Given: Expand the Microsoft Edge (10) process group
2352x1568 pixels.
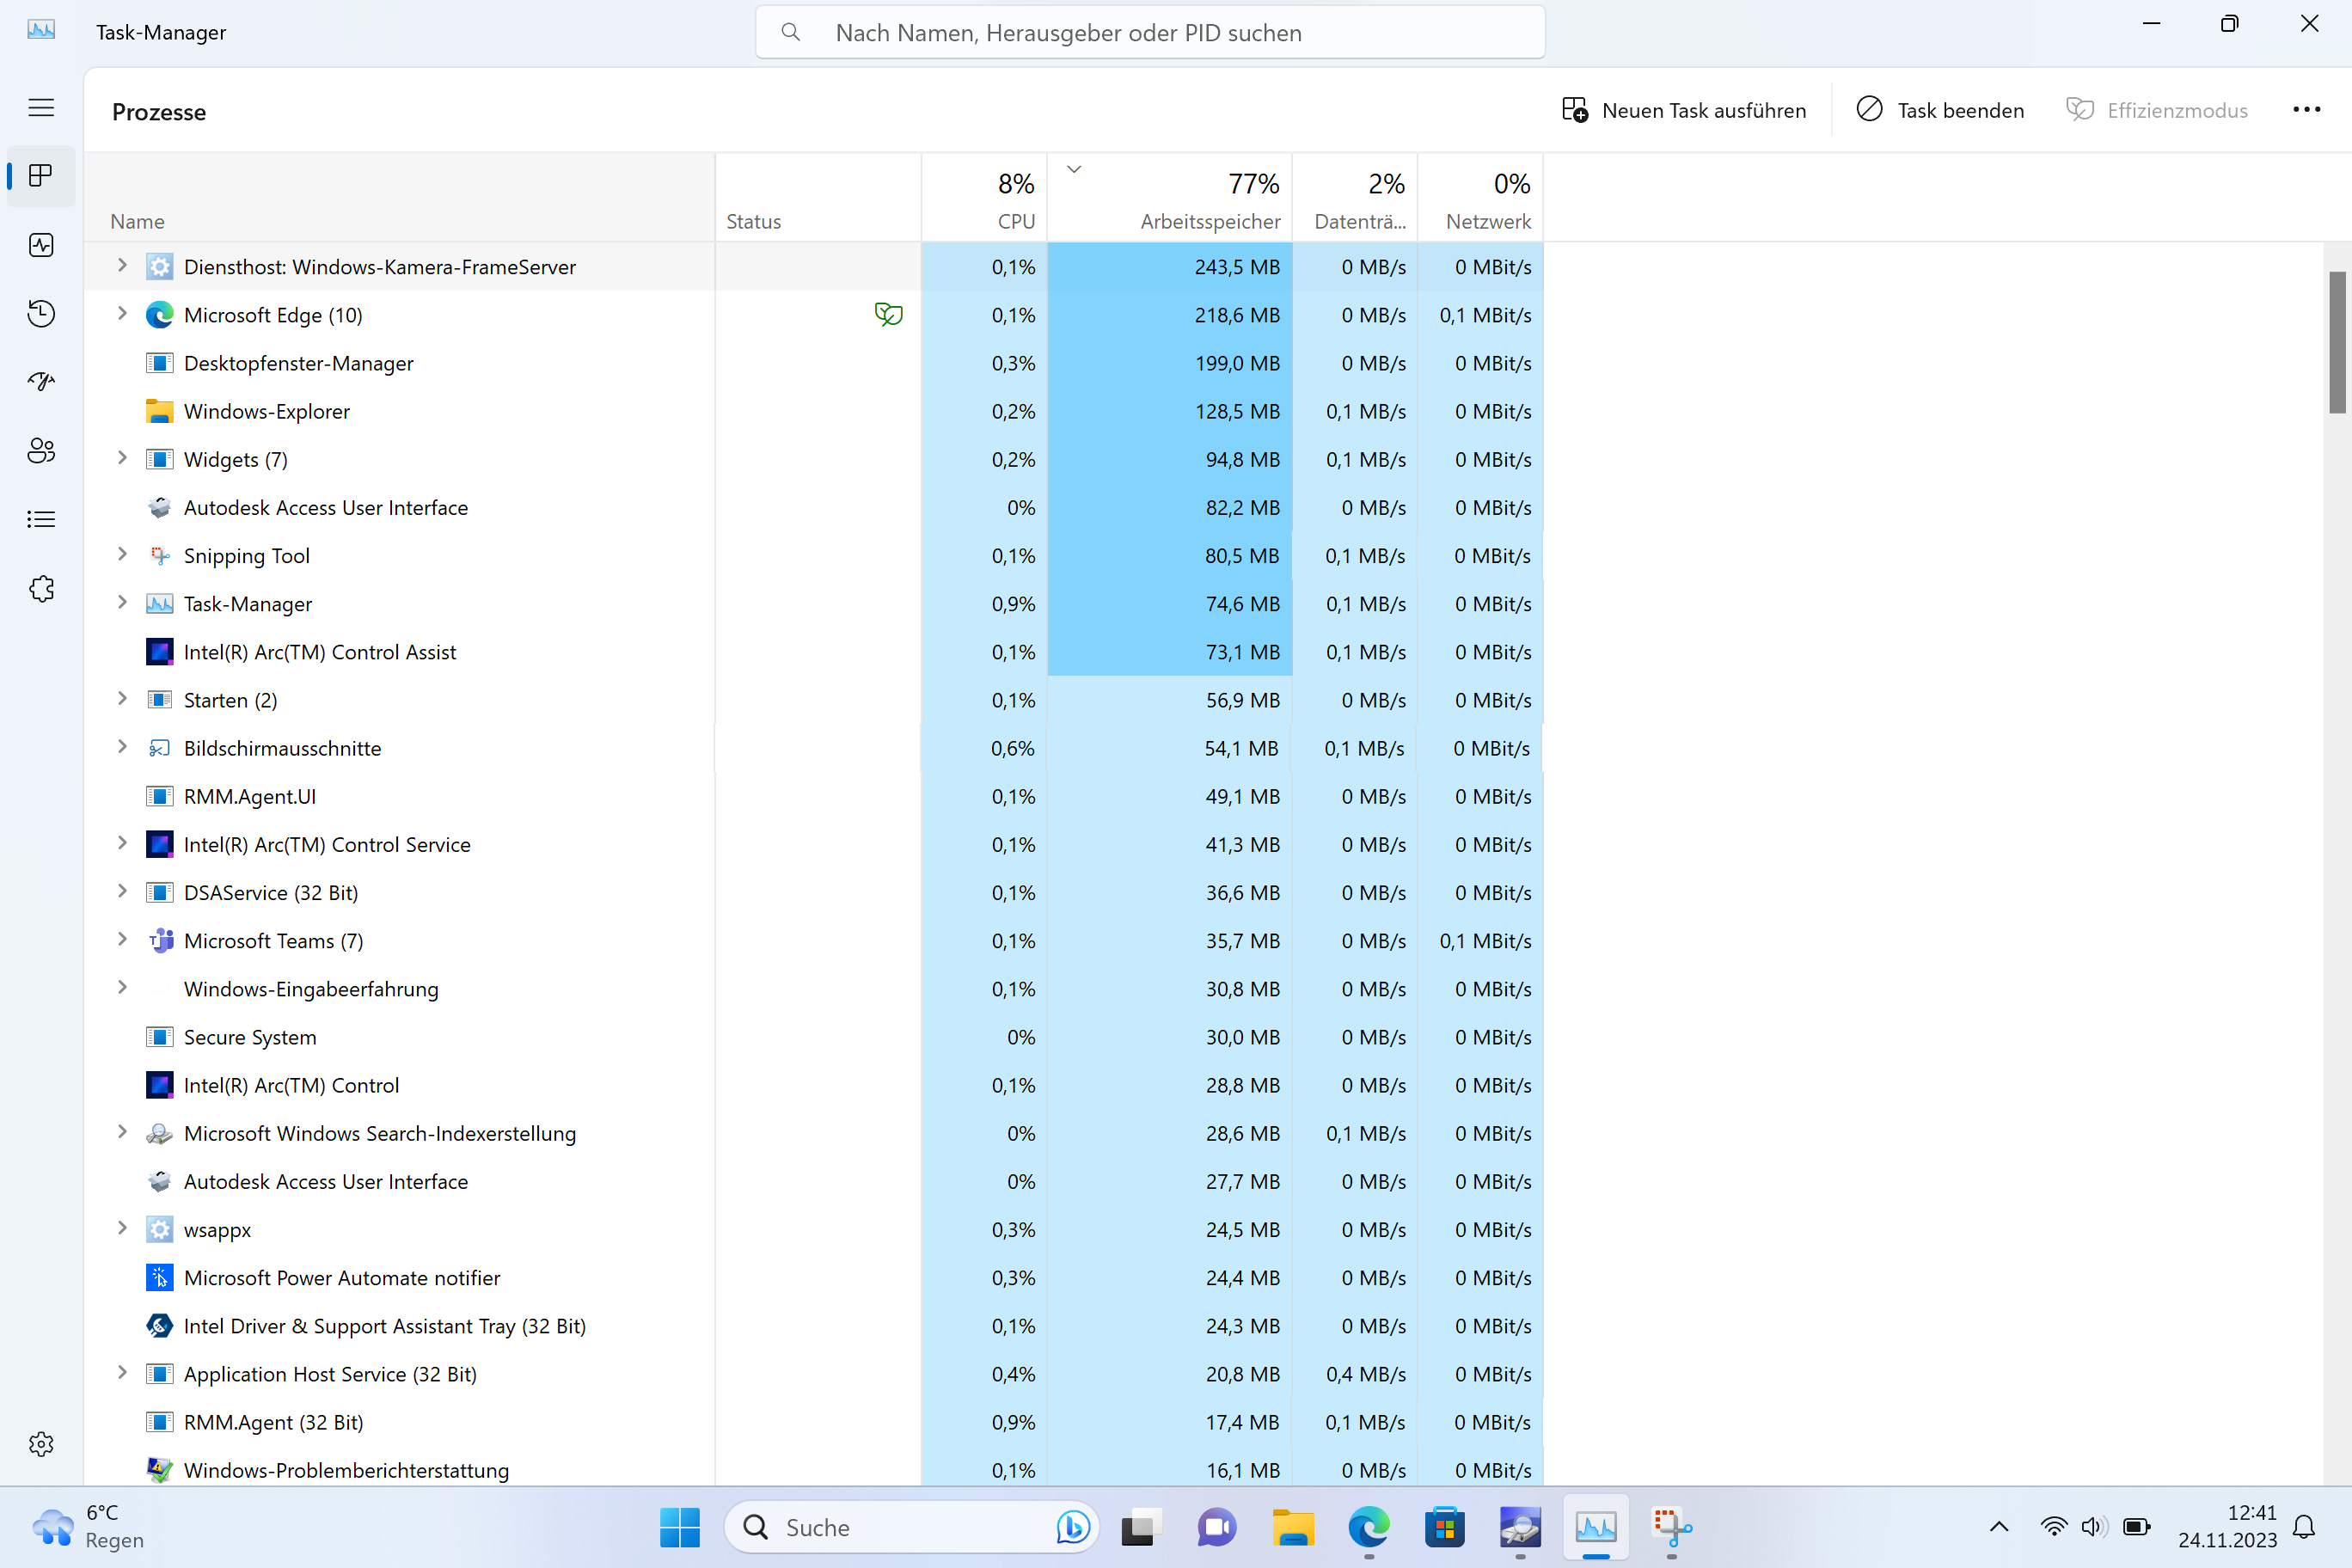Looking at the screenshot, I should 122,314.
